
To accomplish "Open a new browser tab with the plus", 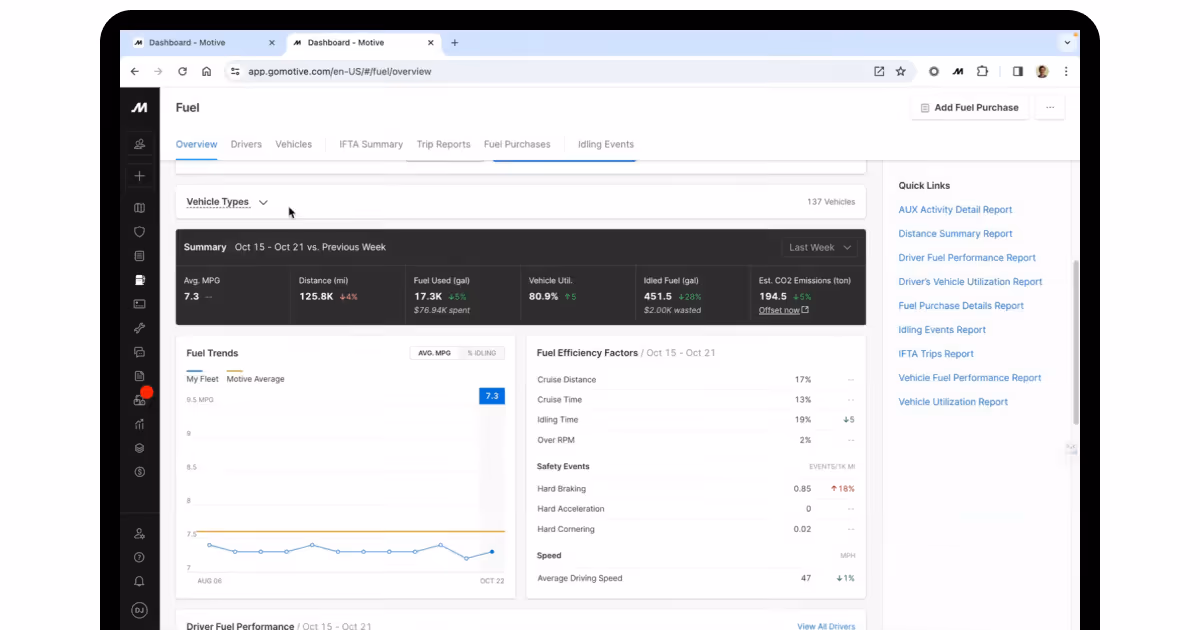I will click(x=455, y=43).
